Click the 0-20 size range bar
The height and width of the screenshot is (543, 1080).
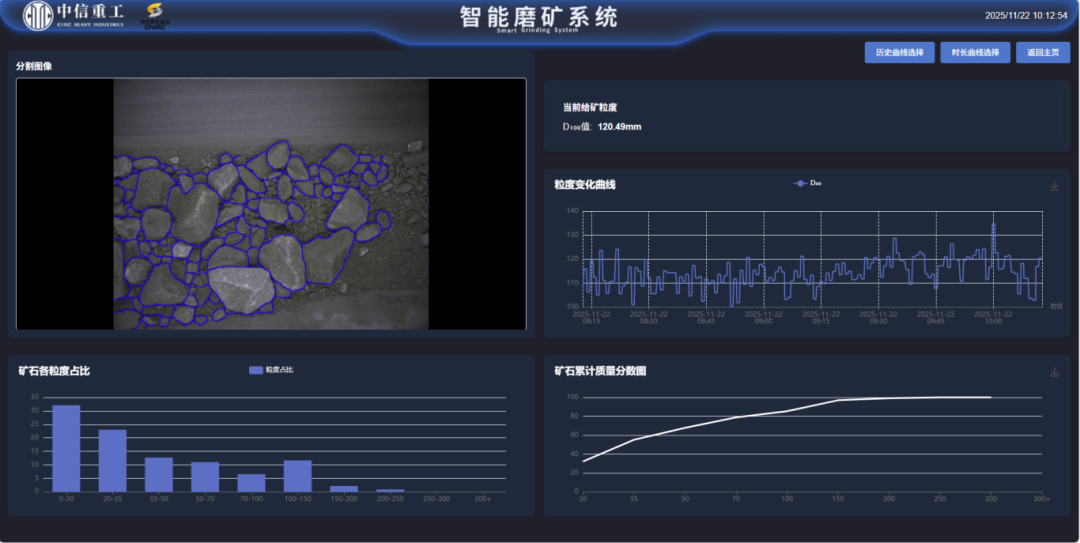[x=66, y=448]
